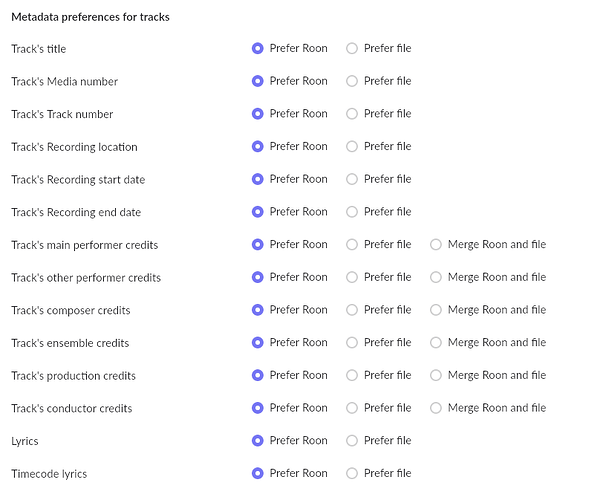Select Prefer file for Track's composer credits
The image size is (600, 500).
[x=352, y=310]
